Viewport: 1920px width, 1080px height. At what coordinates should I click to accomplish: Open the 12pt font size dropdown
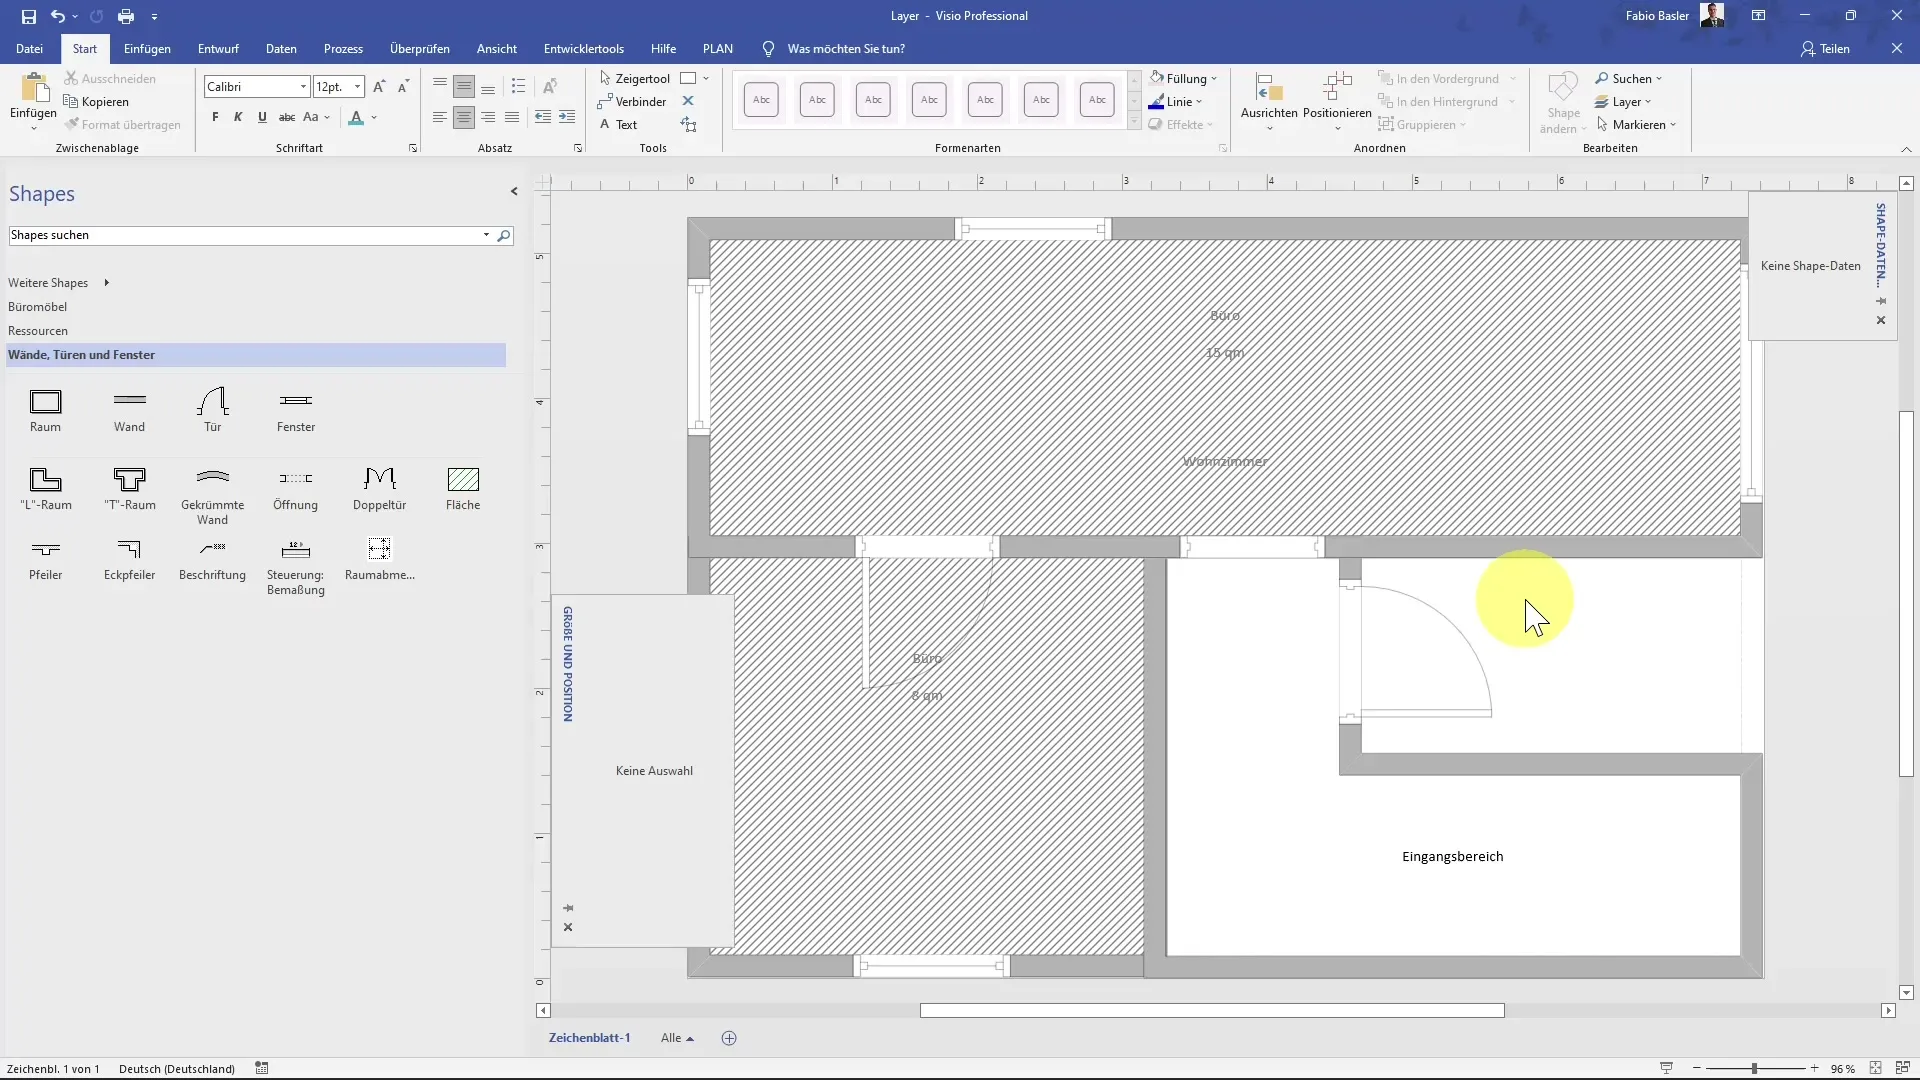pos(357,87)
